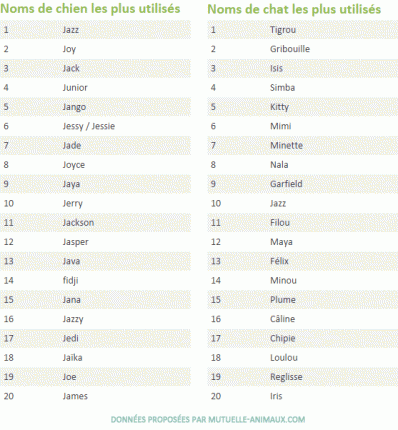Click the cat name Reglisse
Screen dimensions: 398x430
286,377
